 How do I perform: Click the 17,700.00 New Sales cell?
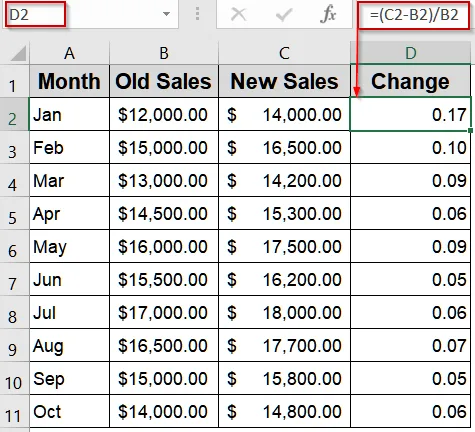pos(284,345)
